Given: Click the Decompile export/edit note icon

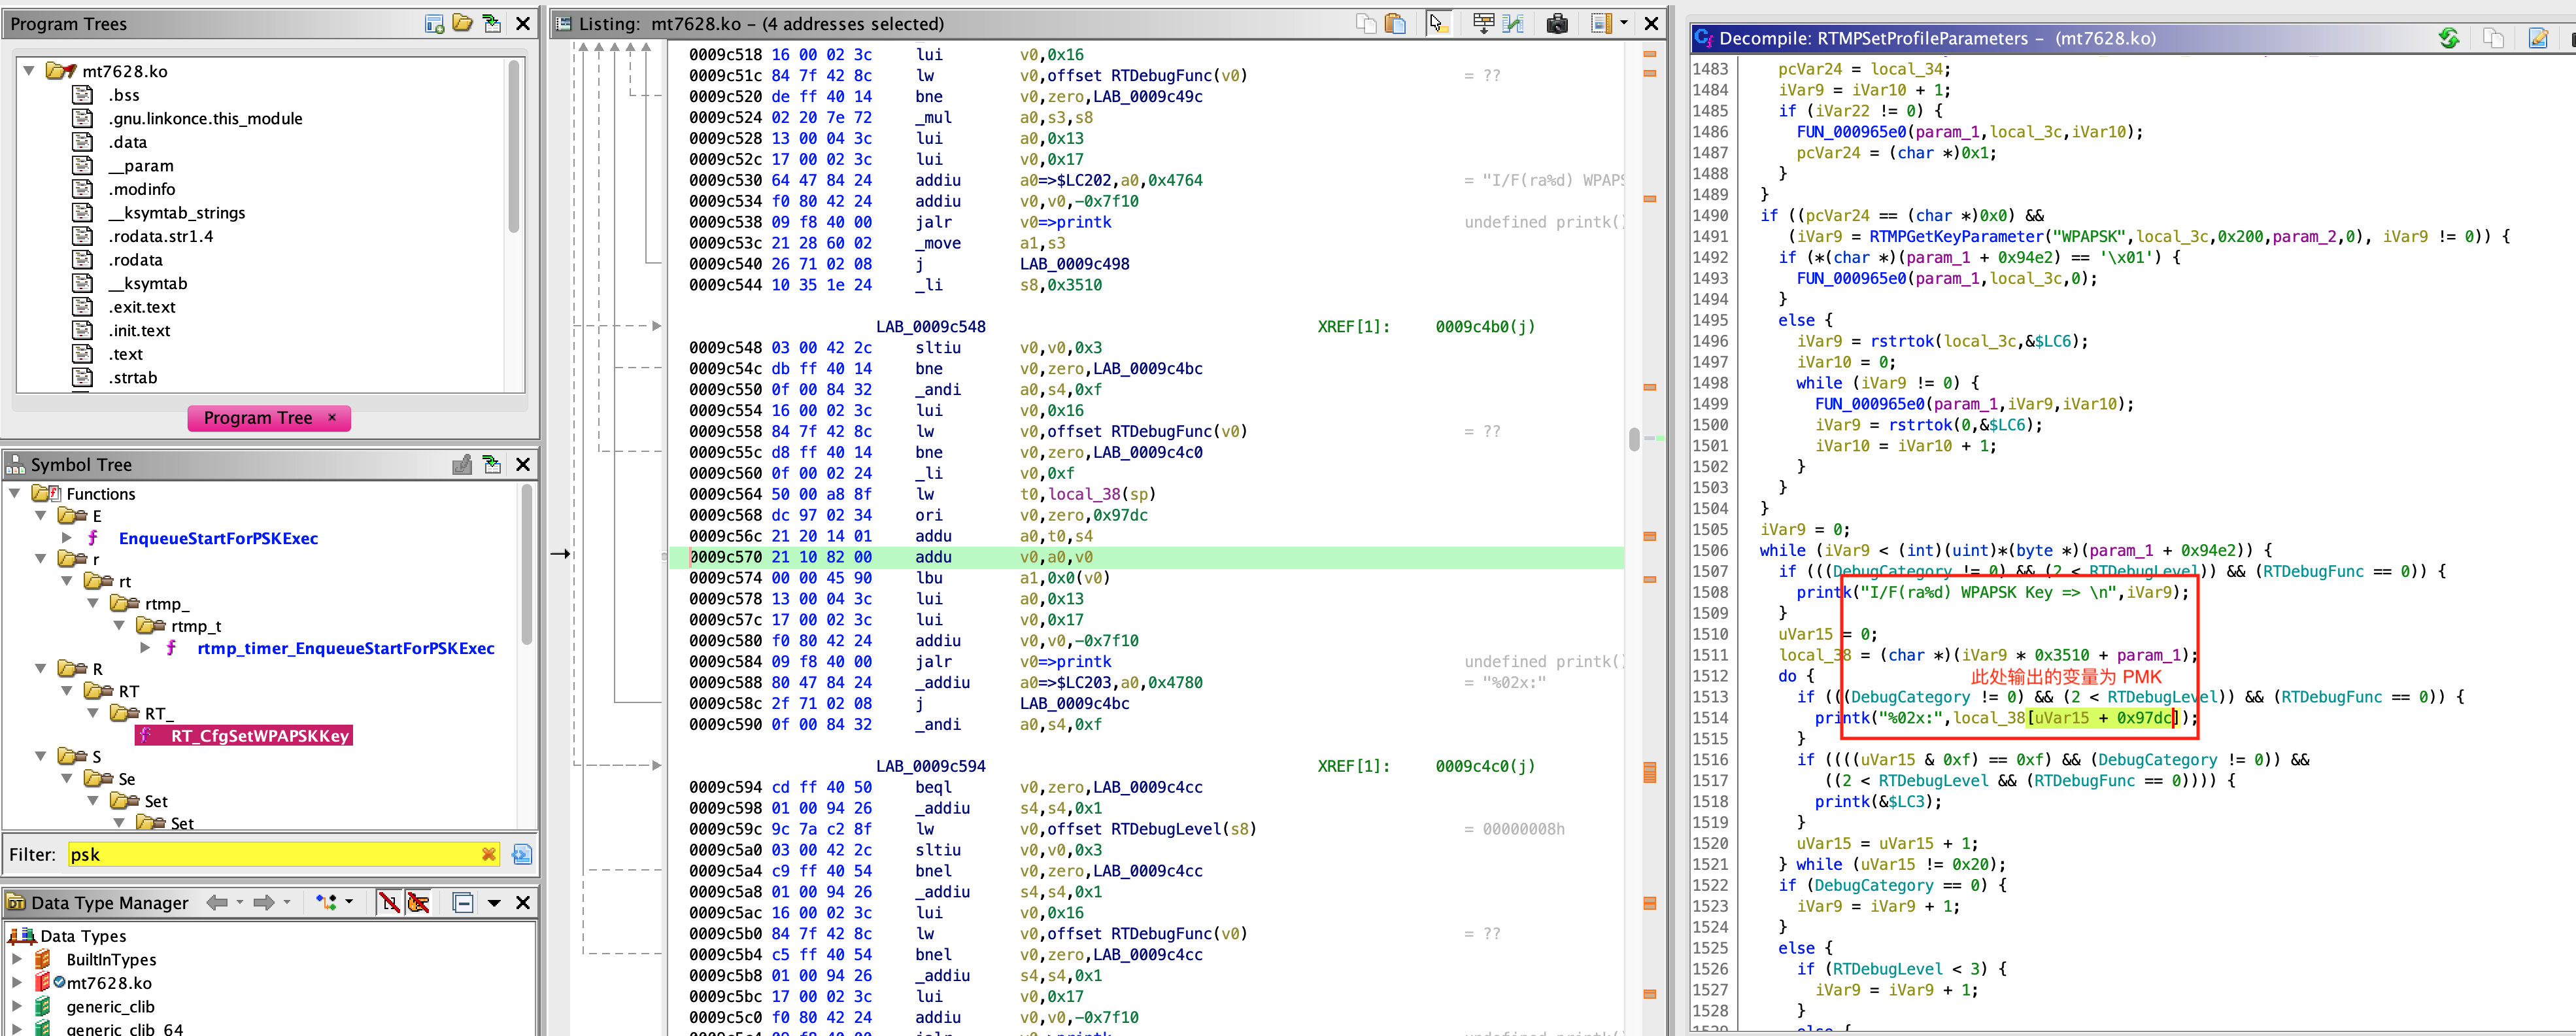Looking at the screenshot, I should (x=2538, y=38).
